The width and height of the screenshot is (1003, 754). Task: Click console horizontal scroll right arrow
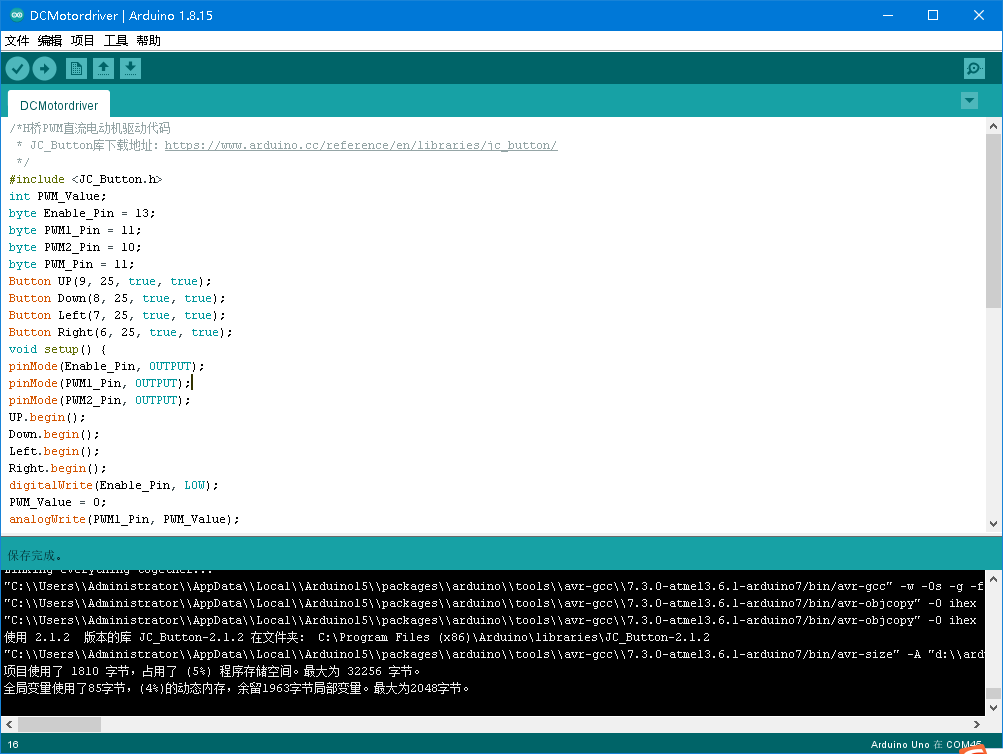977,725
